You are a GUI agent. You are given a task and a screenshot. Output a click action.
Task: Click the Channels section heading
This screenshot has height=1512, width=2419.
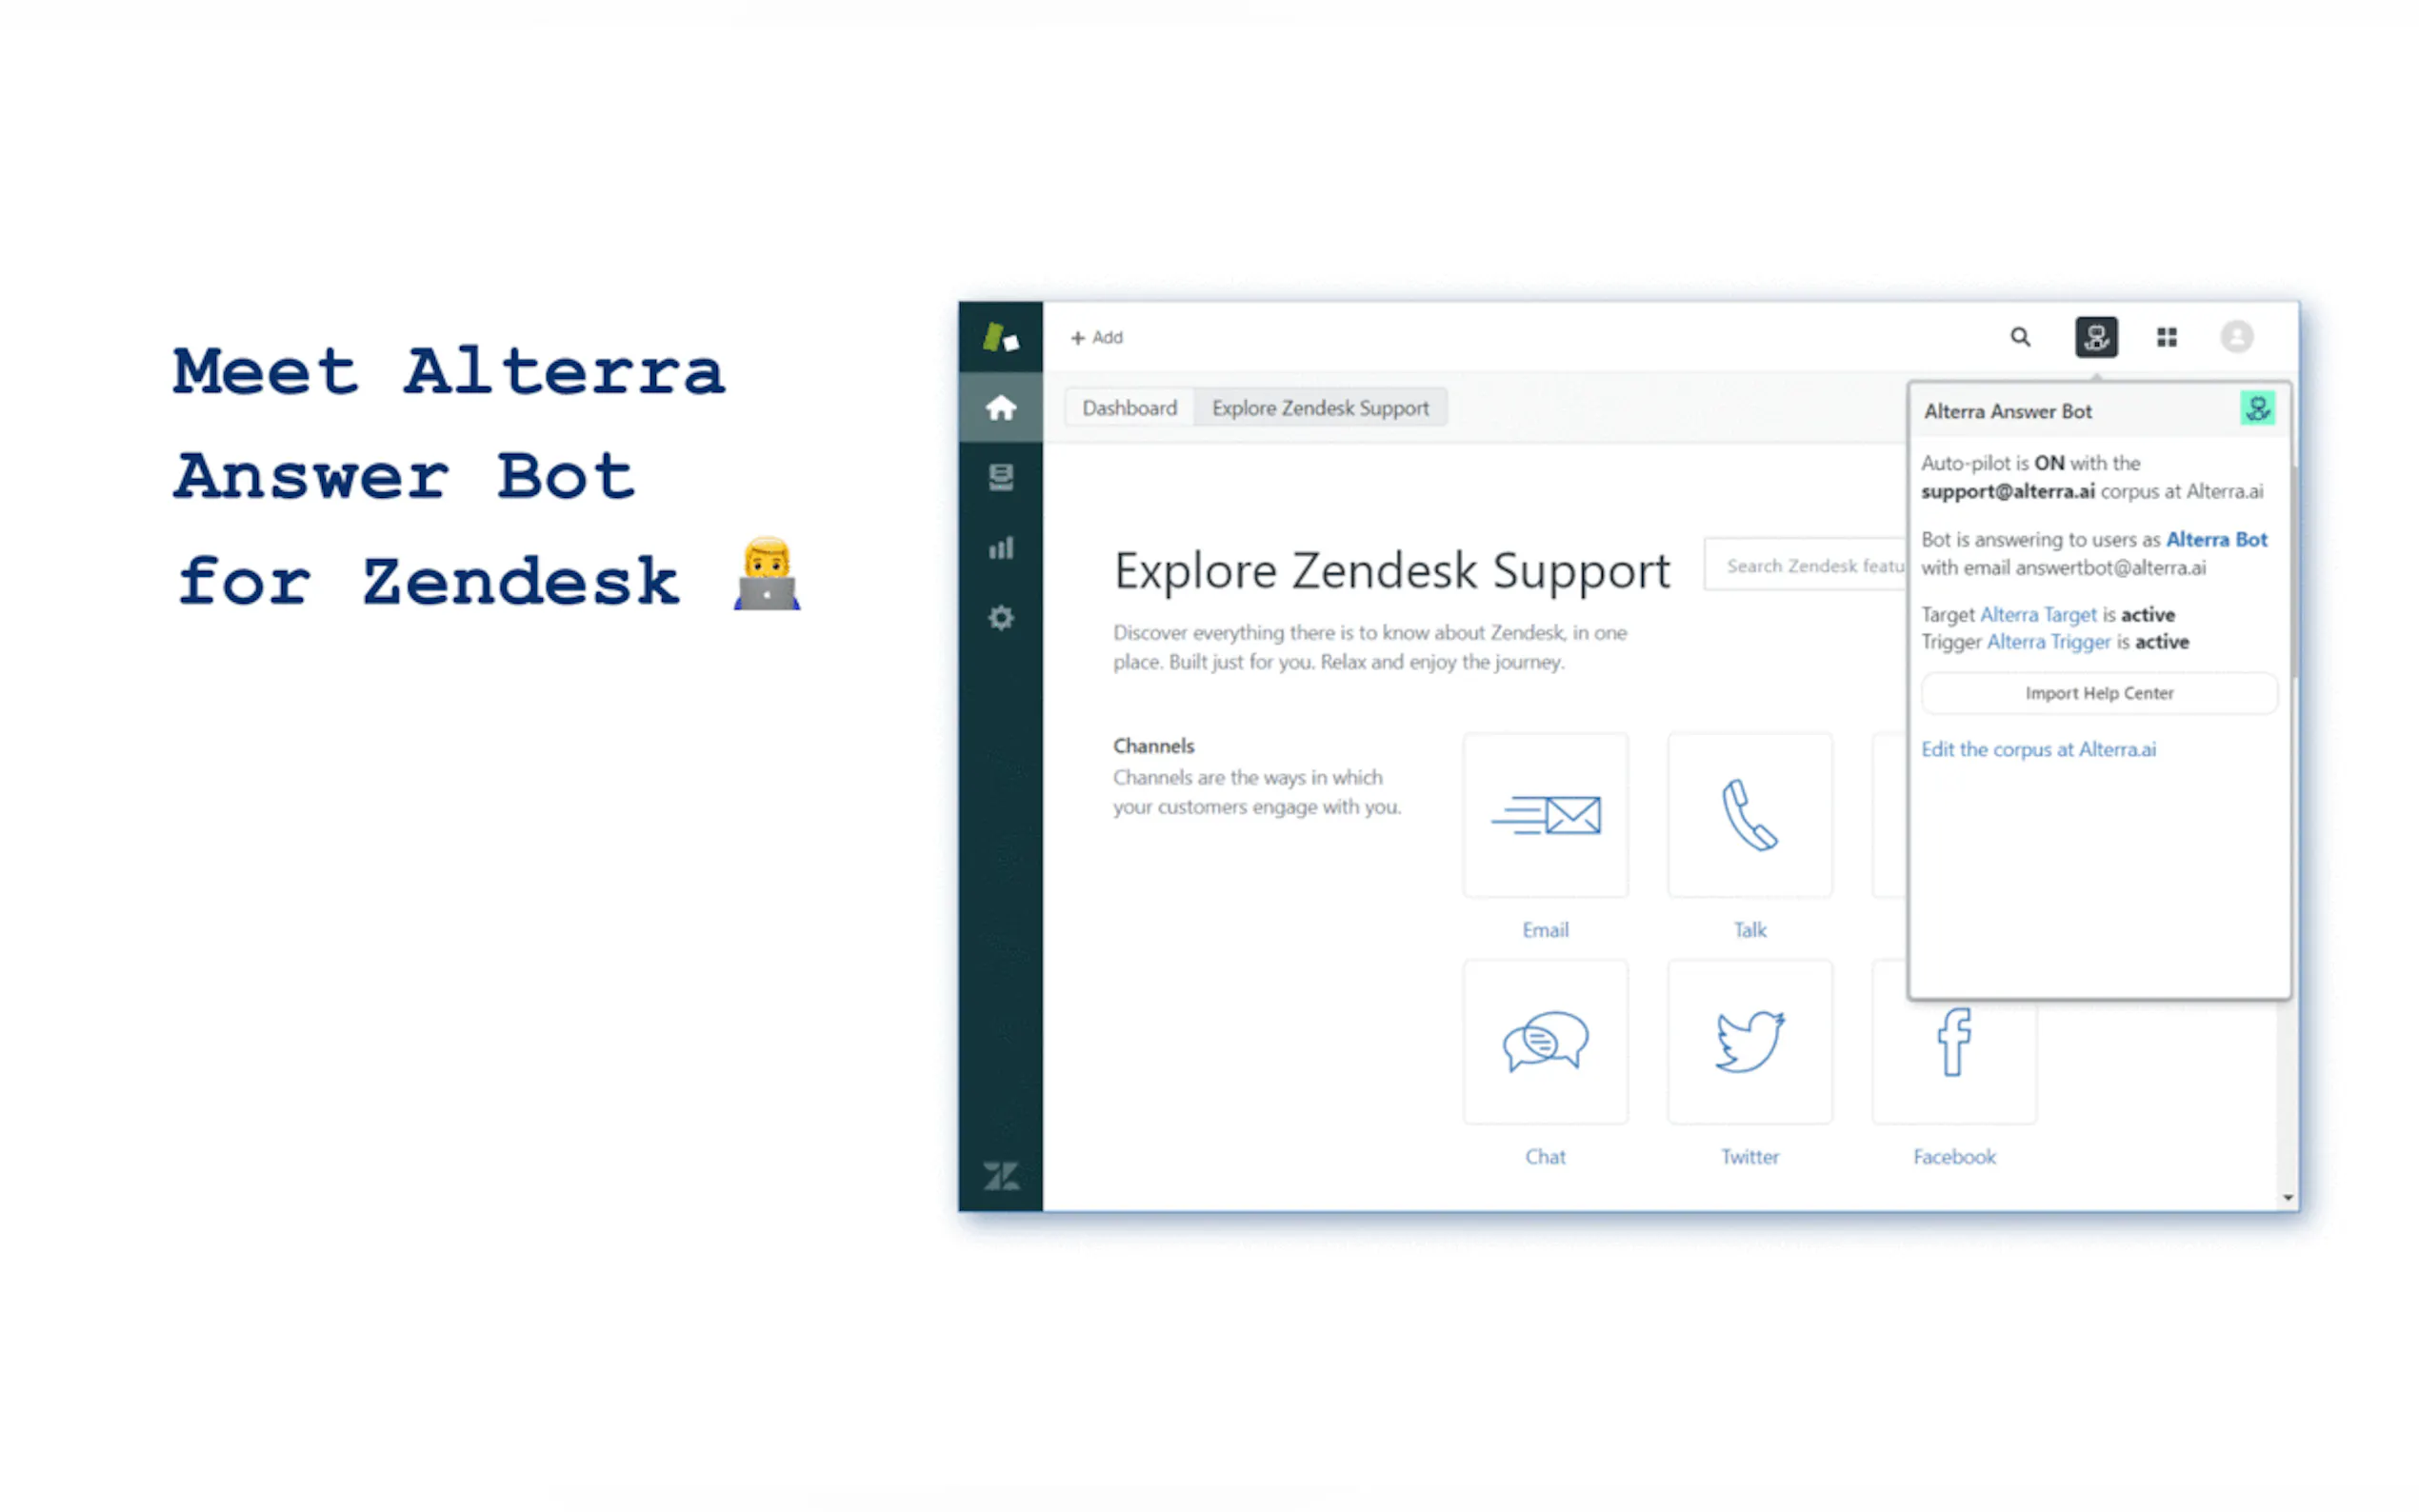point(1153,746)
